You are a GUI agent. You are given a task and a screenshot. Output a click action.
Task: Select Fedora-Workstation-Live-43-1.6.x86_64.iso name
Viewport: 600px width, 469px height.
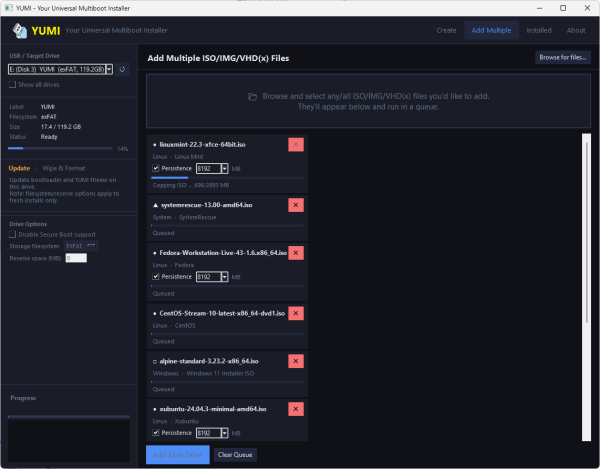(223, 253)
